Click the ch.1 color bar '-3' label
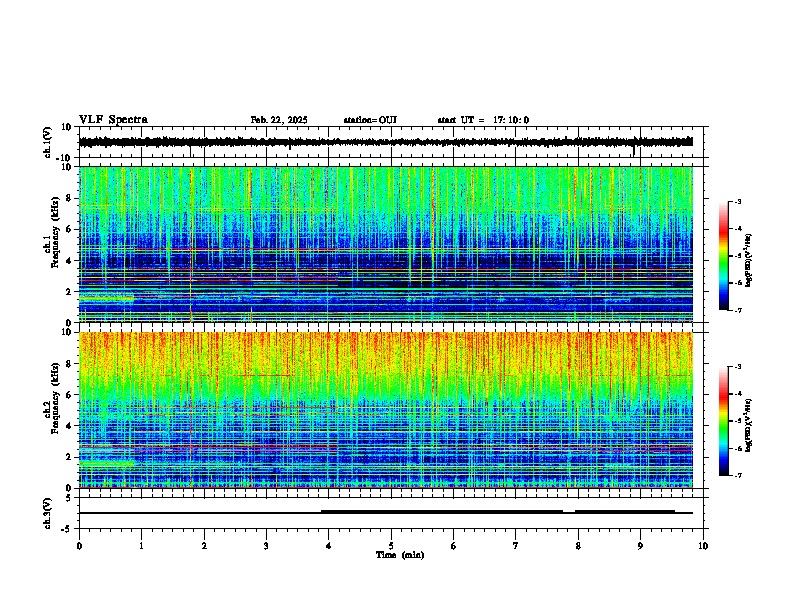 pyautogui.click(x=737, y=202)
